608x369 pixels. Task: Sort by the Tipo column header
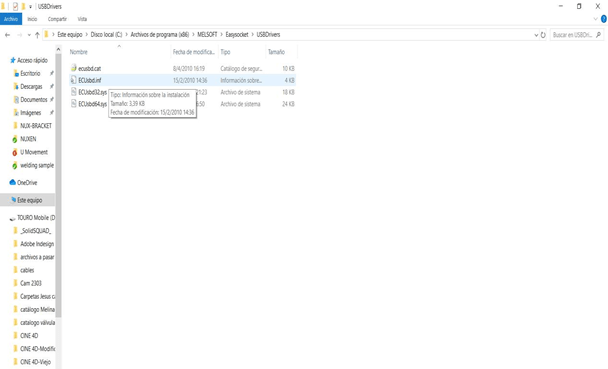point(225,52)
